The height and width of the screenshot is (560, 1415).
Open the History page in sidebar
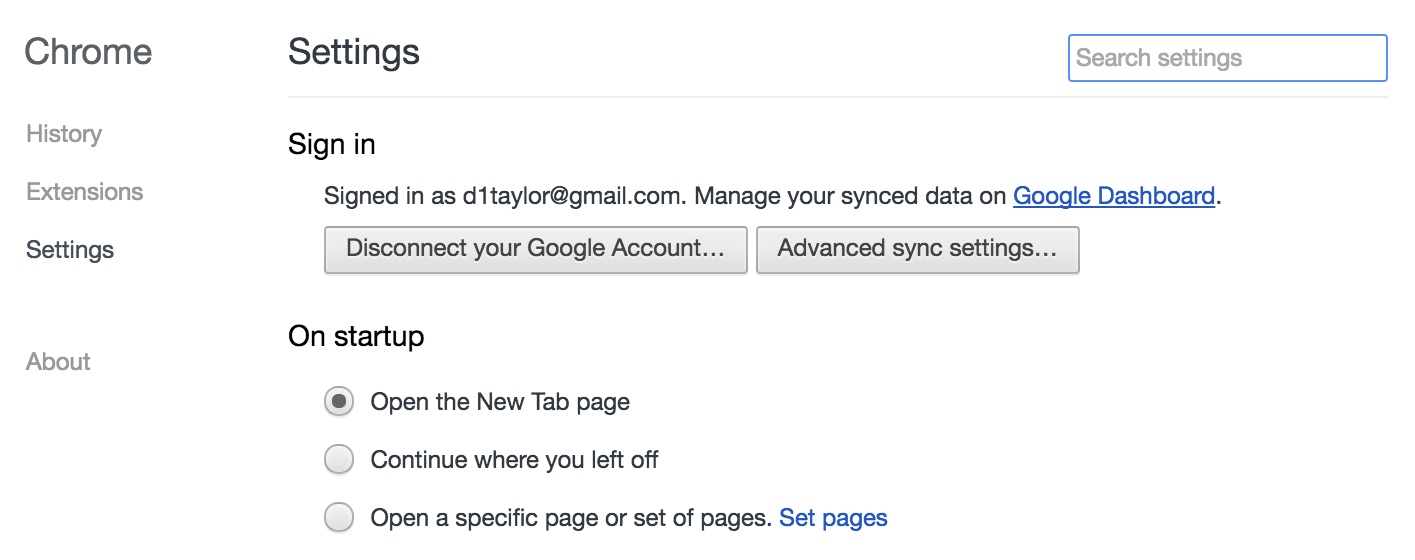tap(64, 134)
